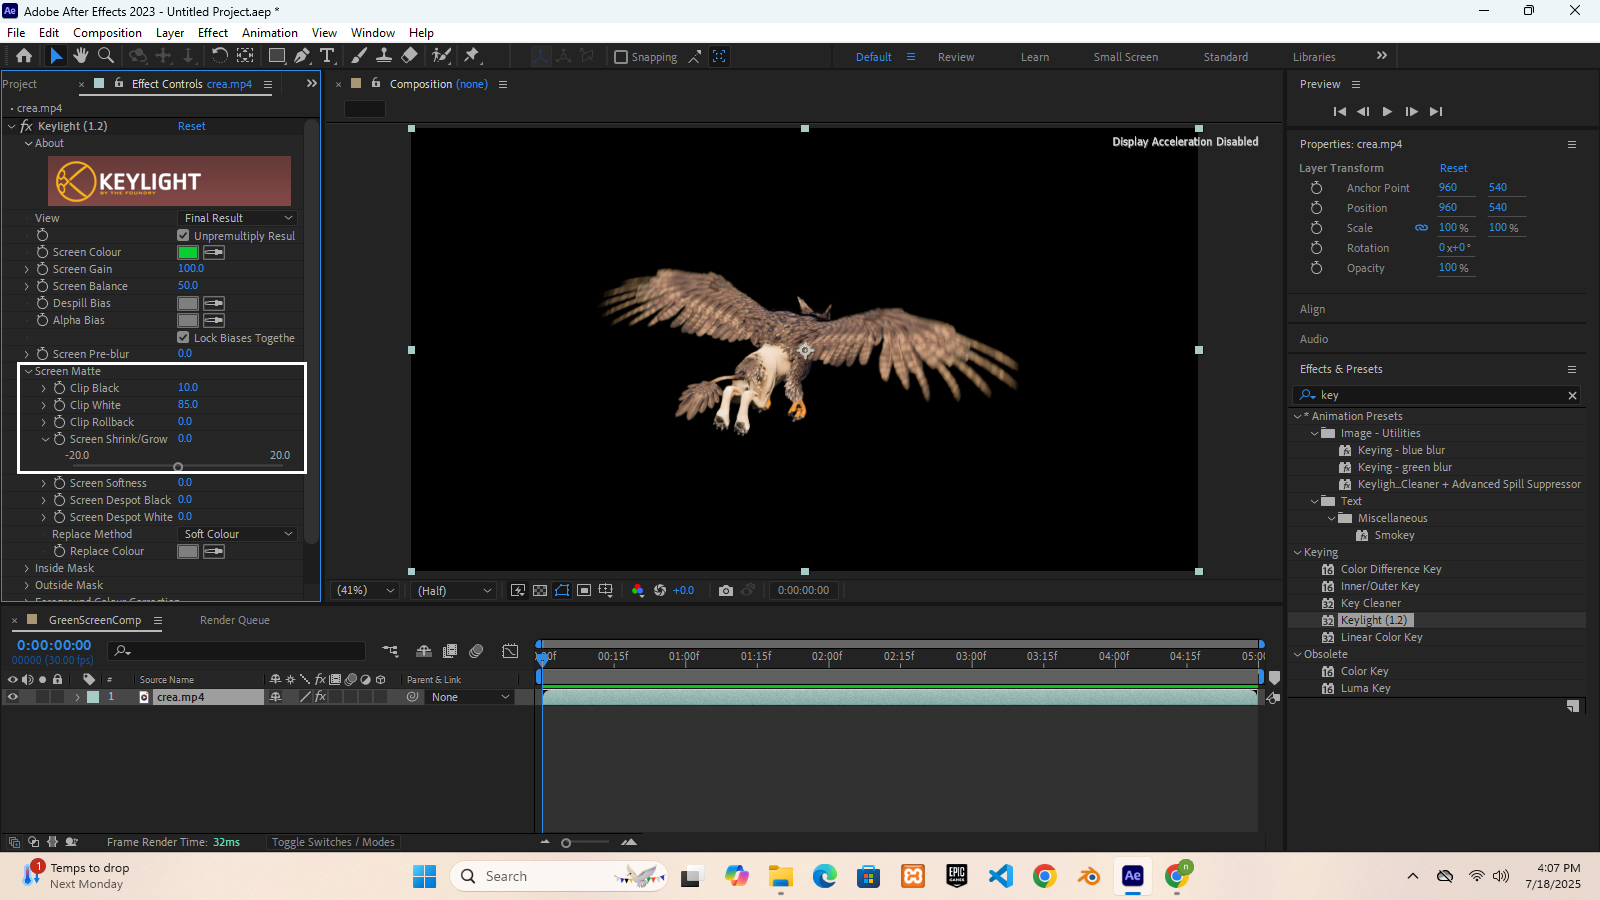Image resolution: width=1600 pixels, height=900 pixels.
Task: Reset Layer Transform in Properties
Action: pos(1453,168)
